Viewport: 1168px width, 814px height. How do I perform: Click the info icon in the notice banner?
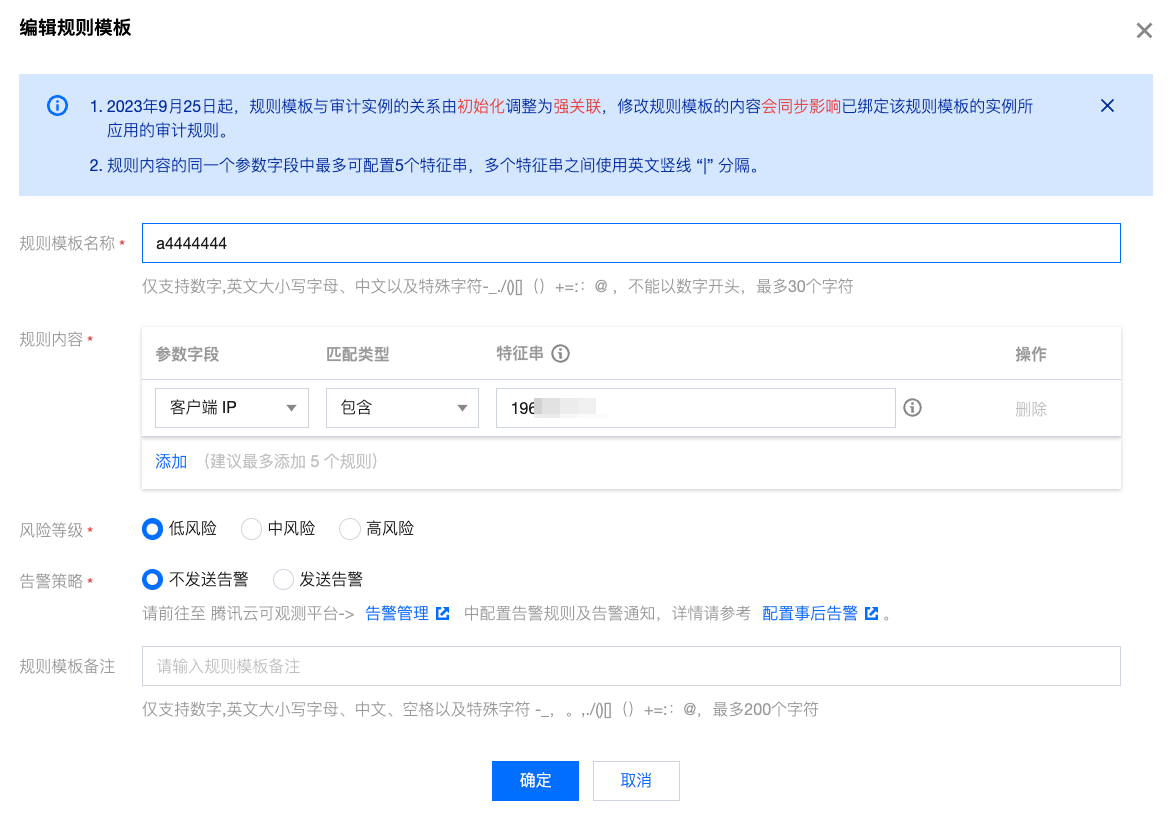57,106
